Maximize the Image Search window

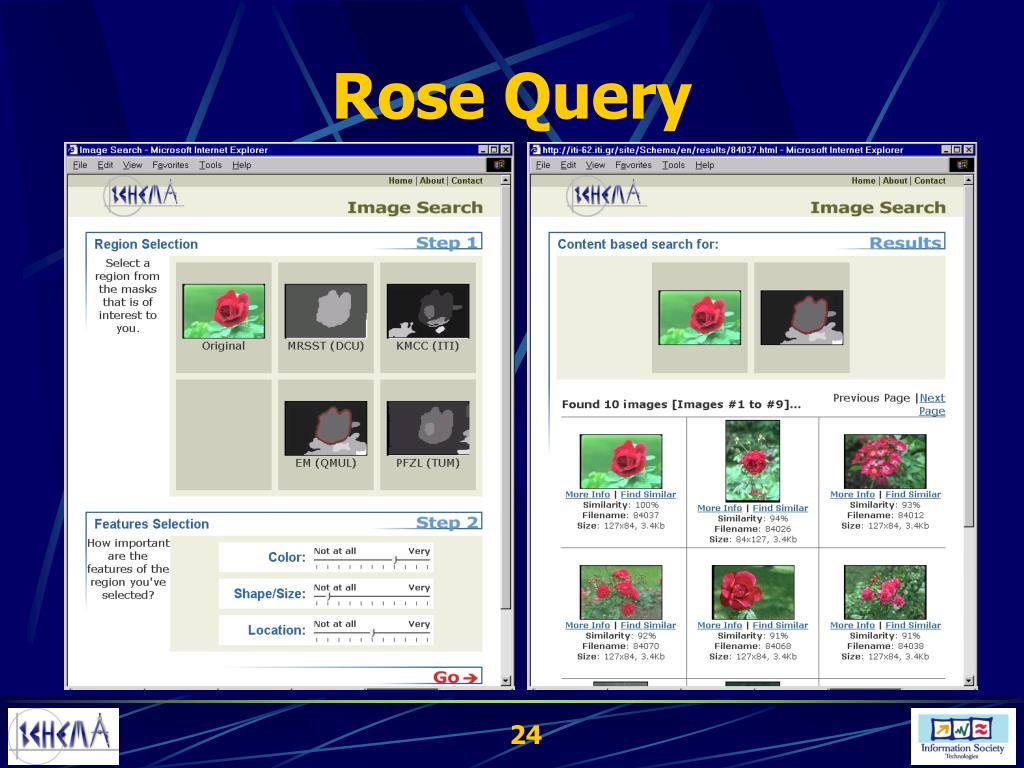click(x=494, y=150)
